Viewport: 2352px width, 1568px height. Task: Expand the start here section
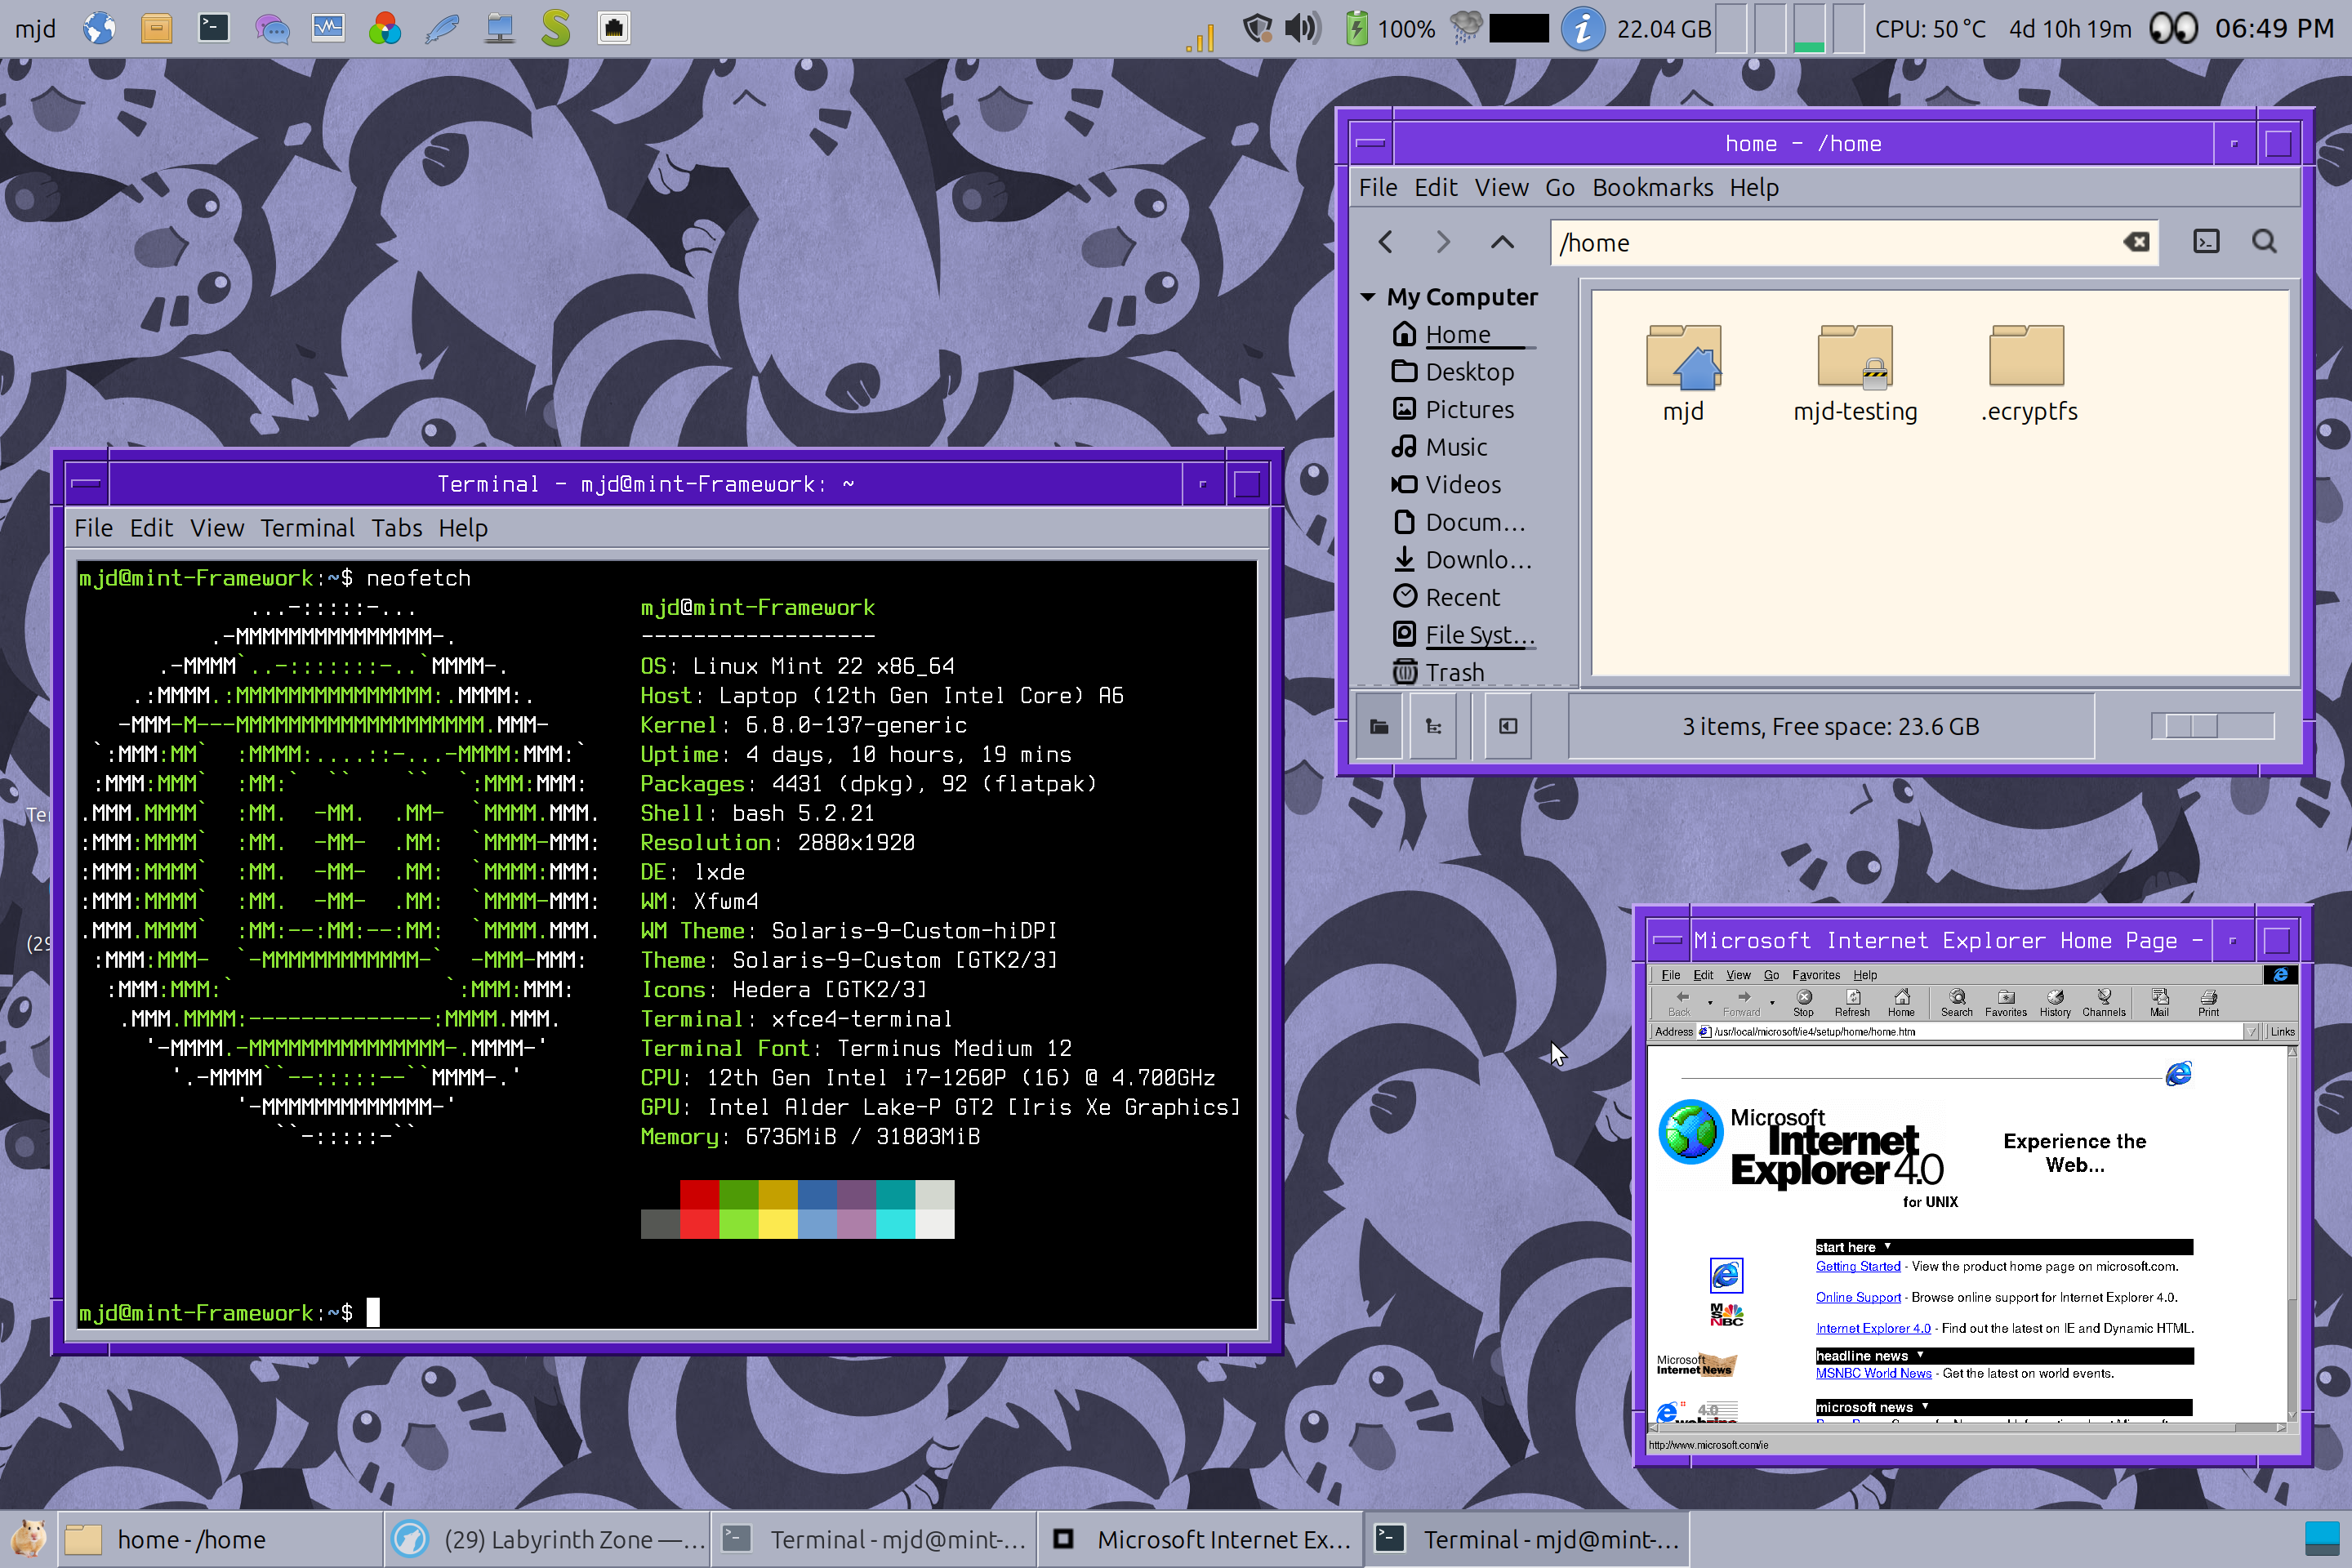1888,1247
